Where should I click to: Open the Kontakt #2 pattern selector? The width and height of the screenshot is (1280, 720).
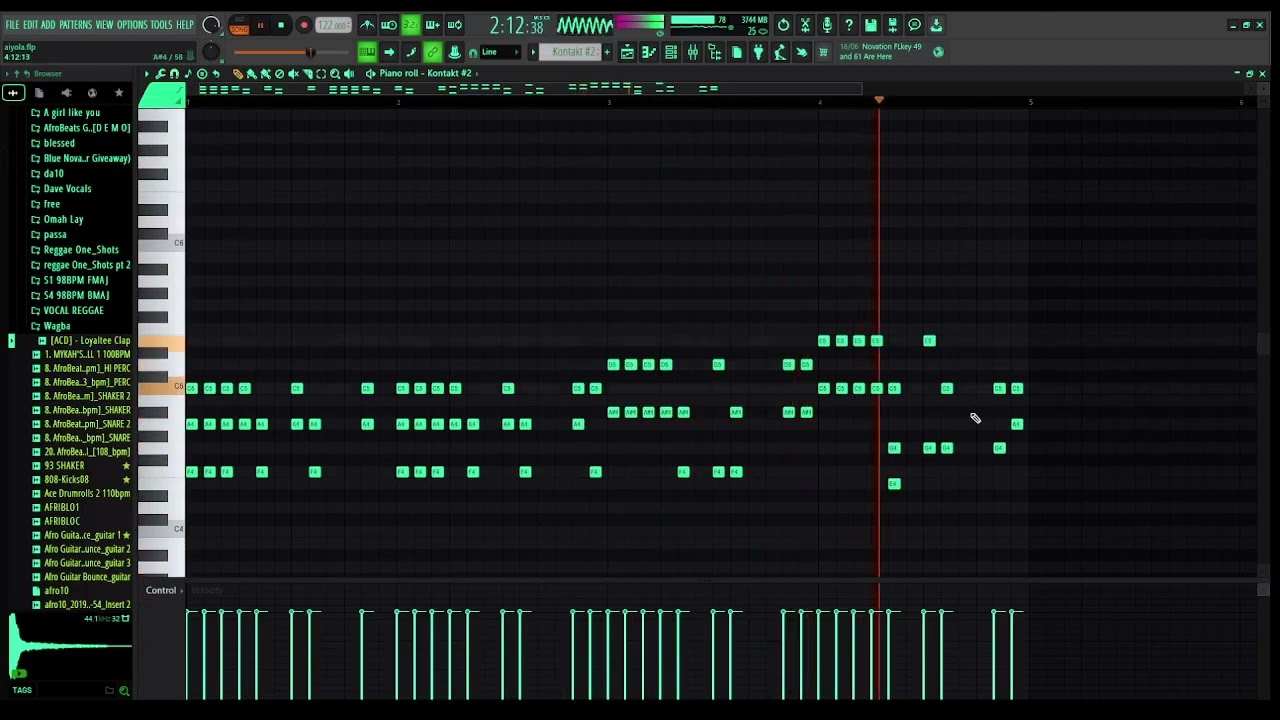pyautogui.click(x=570, y=52)
